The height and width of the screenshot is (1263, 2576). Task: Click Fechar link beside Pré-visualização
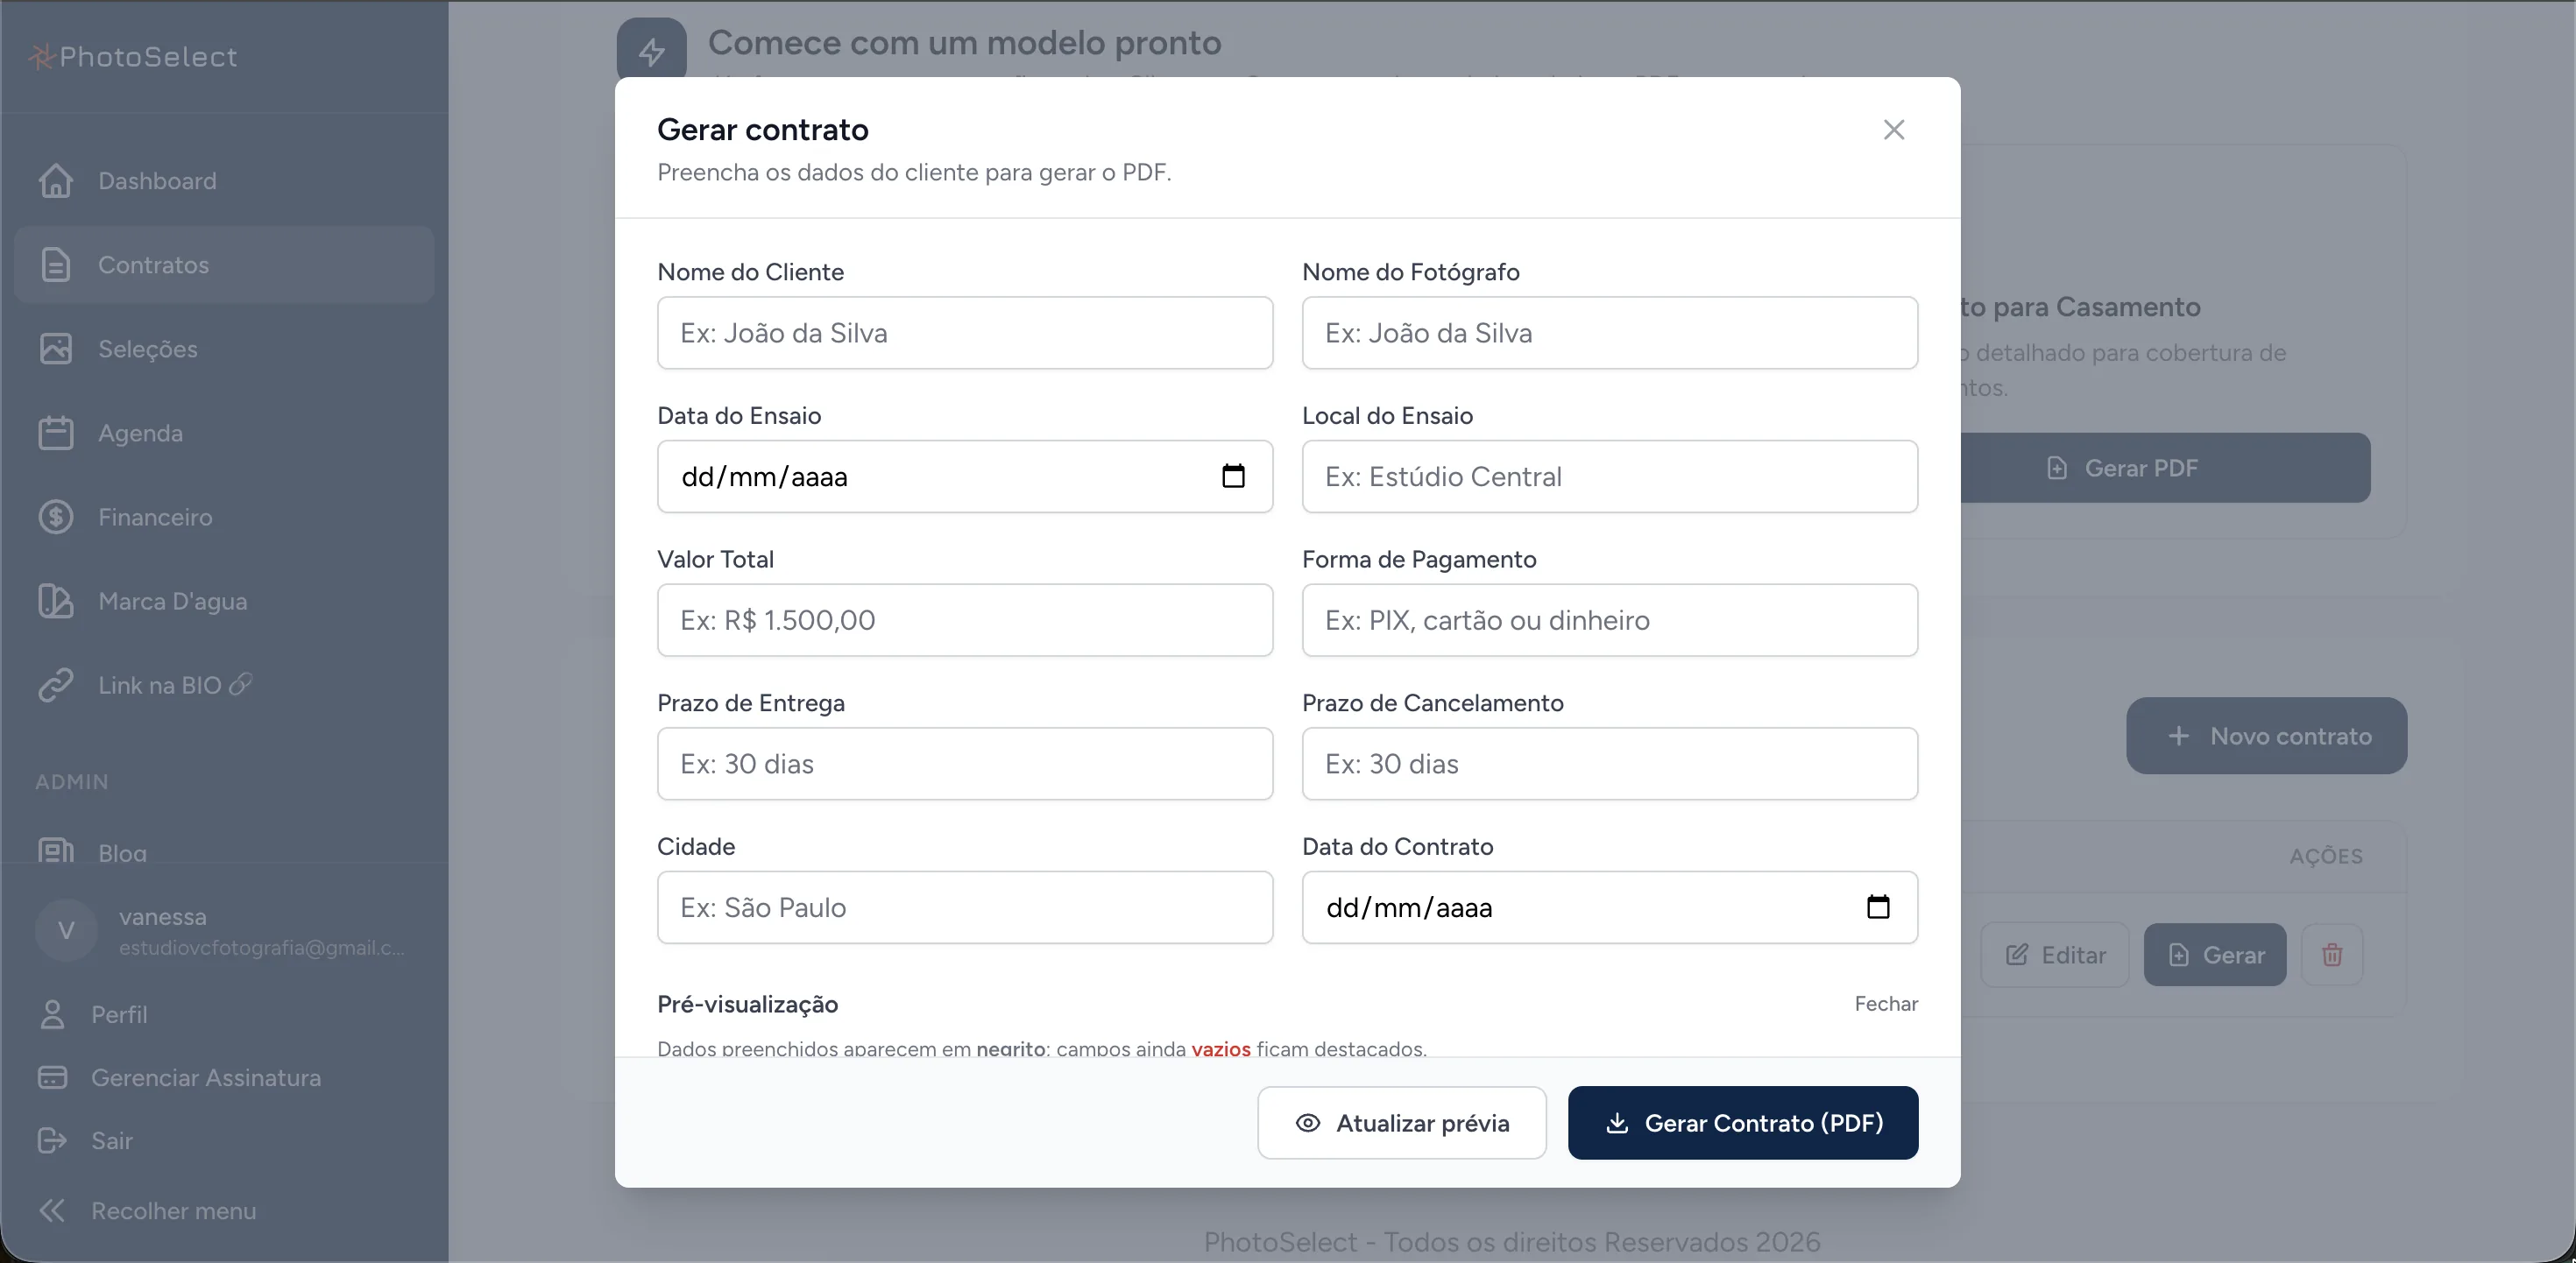click(x=1886, y=1004)
